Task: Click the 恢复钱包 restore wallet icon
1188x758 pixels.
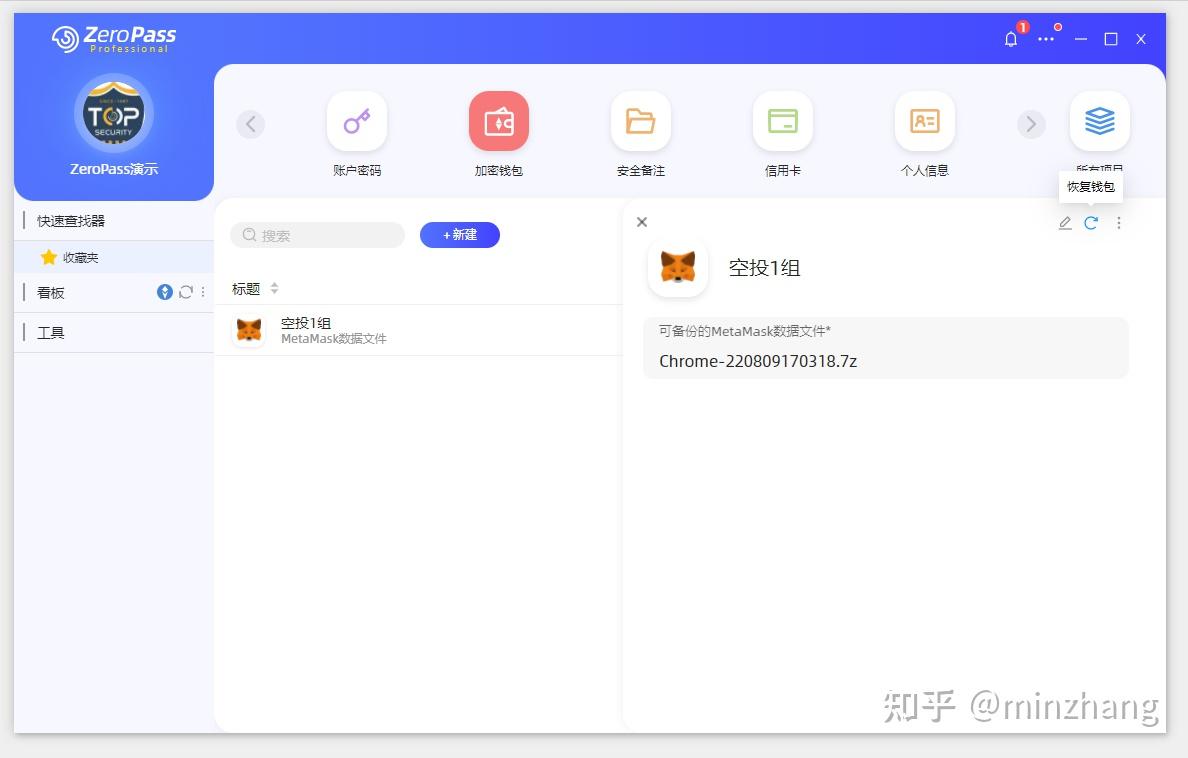Action: tap(1091, 223)
